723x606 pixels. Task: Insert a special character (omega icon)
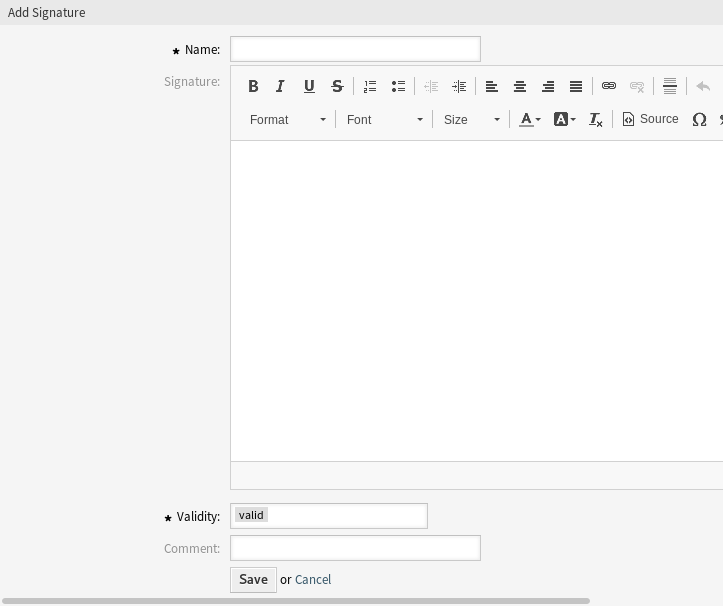click(699, 119)
